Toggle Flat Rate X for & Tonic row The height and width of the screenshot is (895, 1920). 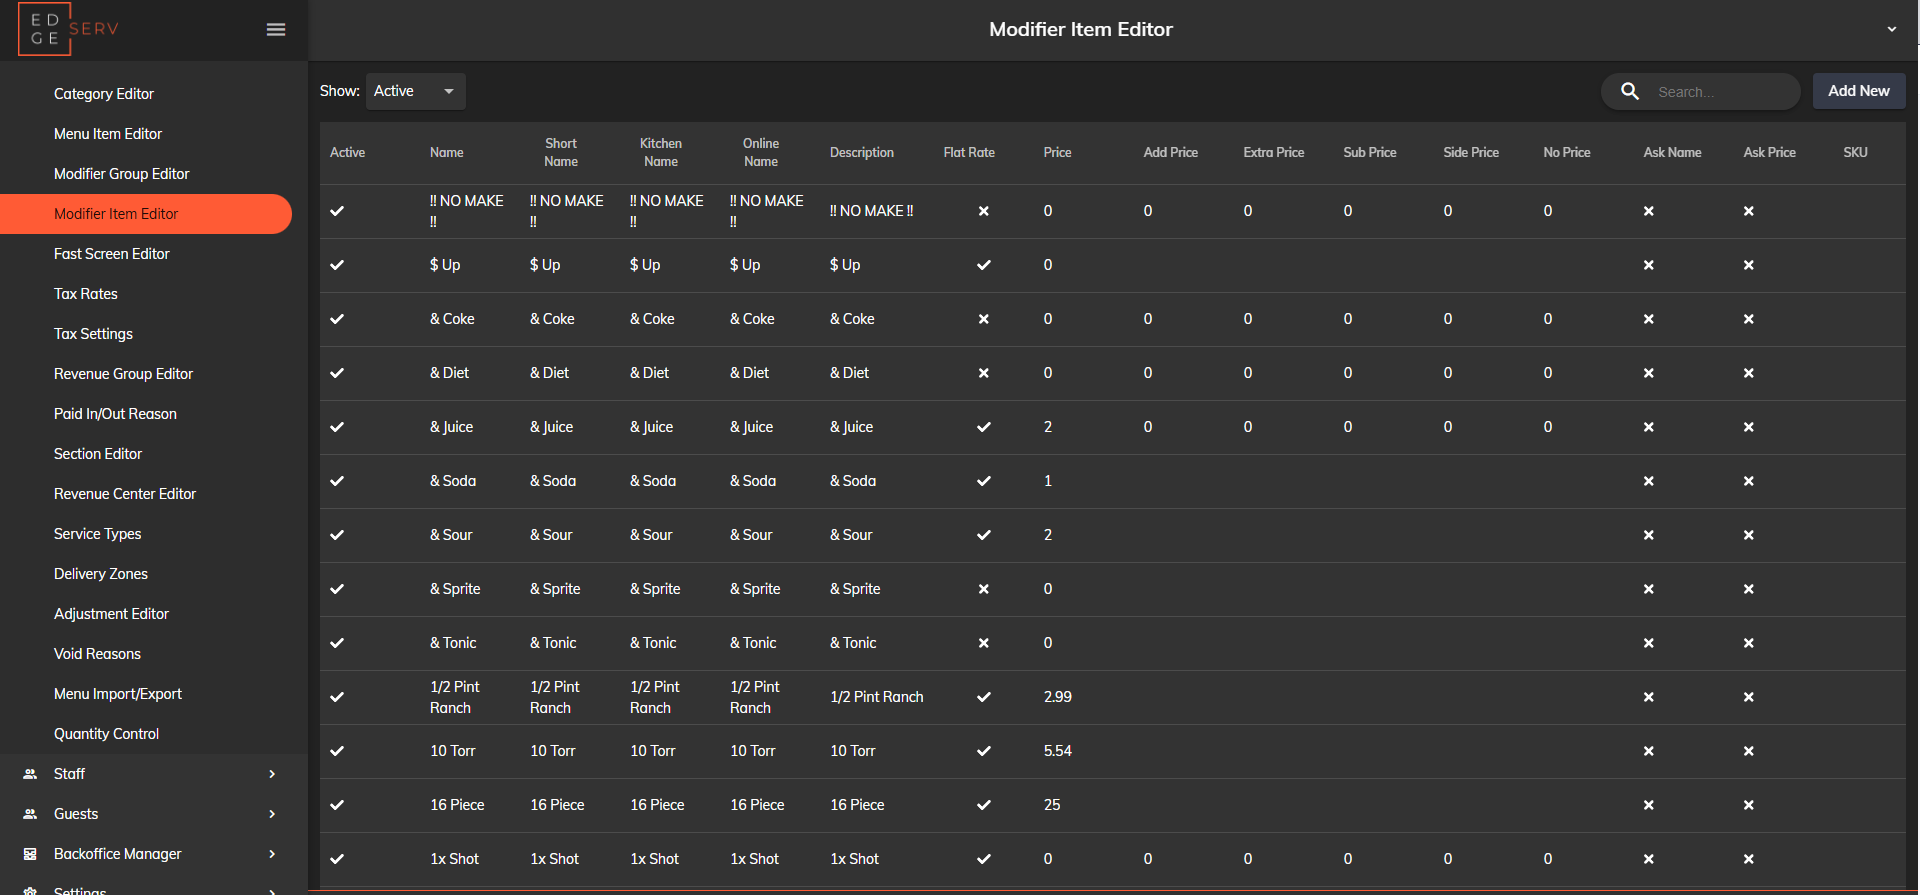tap(983, 643)
